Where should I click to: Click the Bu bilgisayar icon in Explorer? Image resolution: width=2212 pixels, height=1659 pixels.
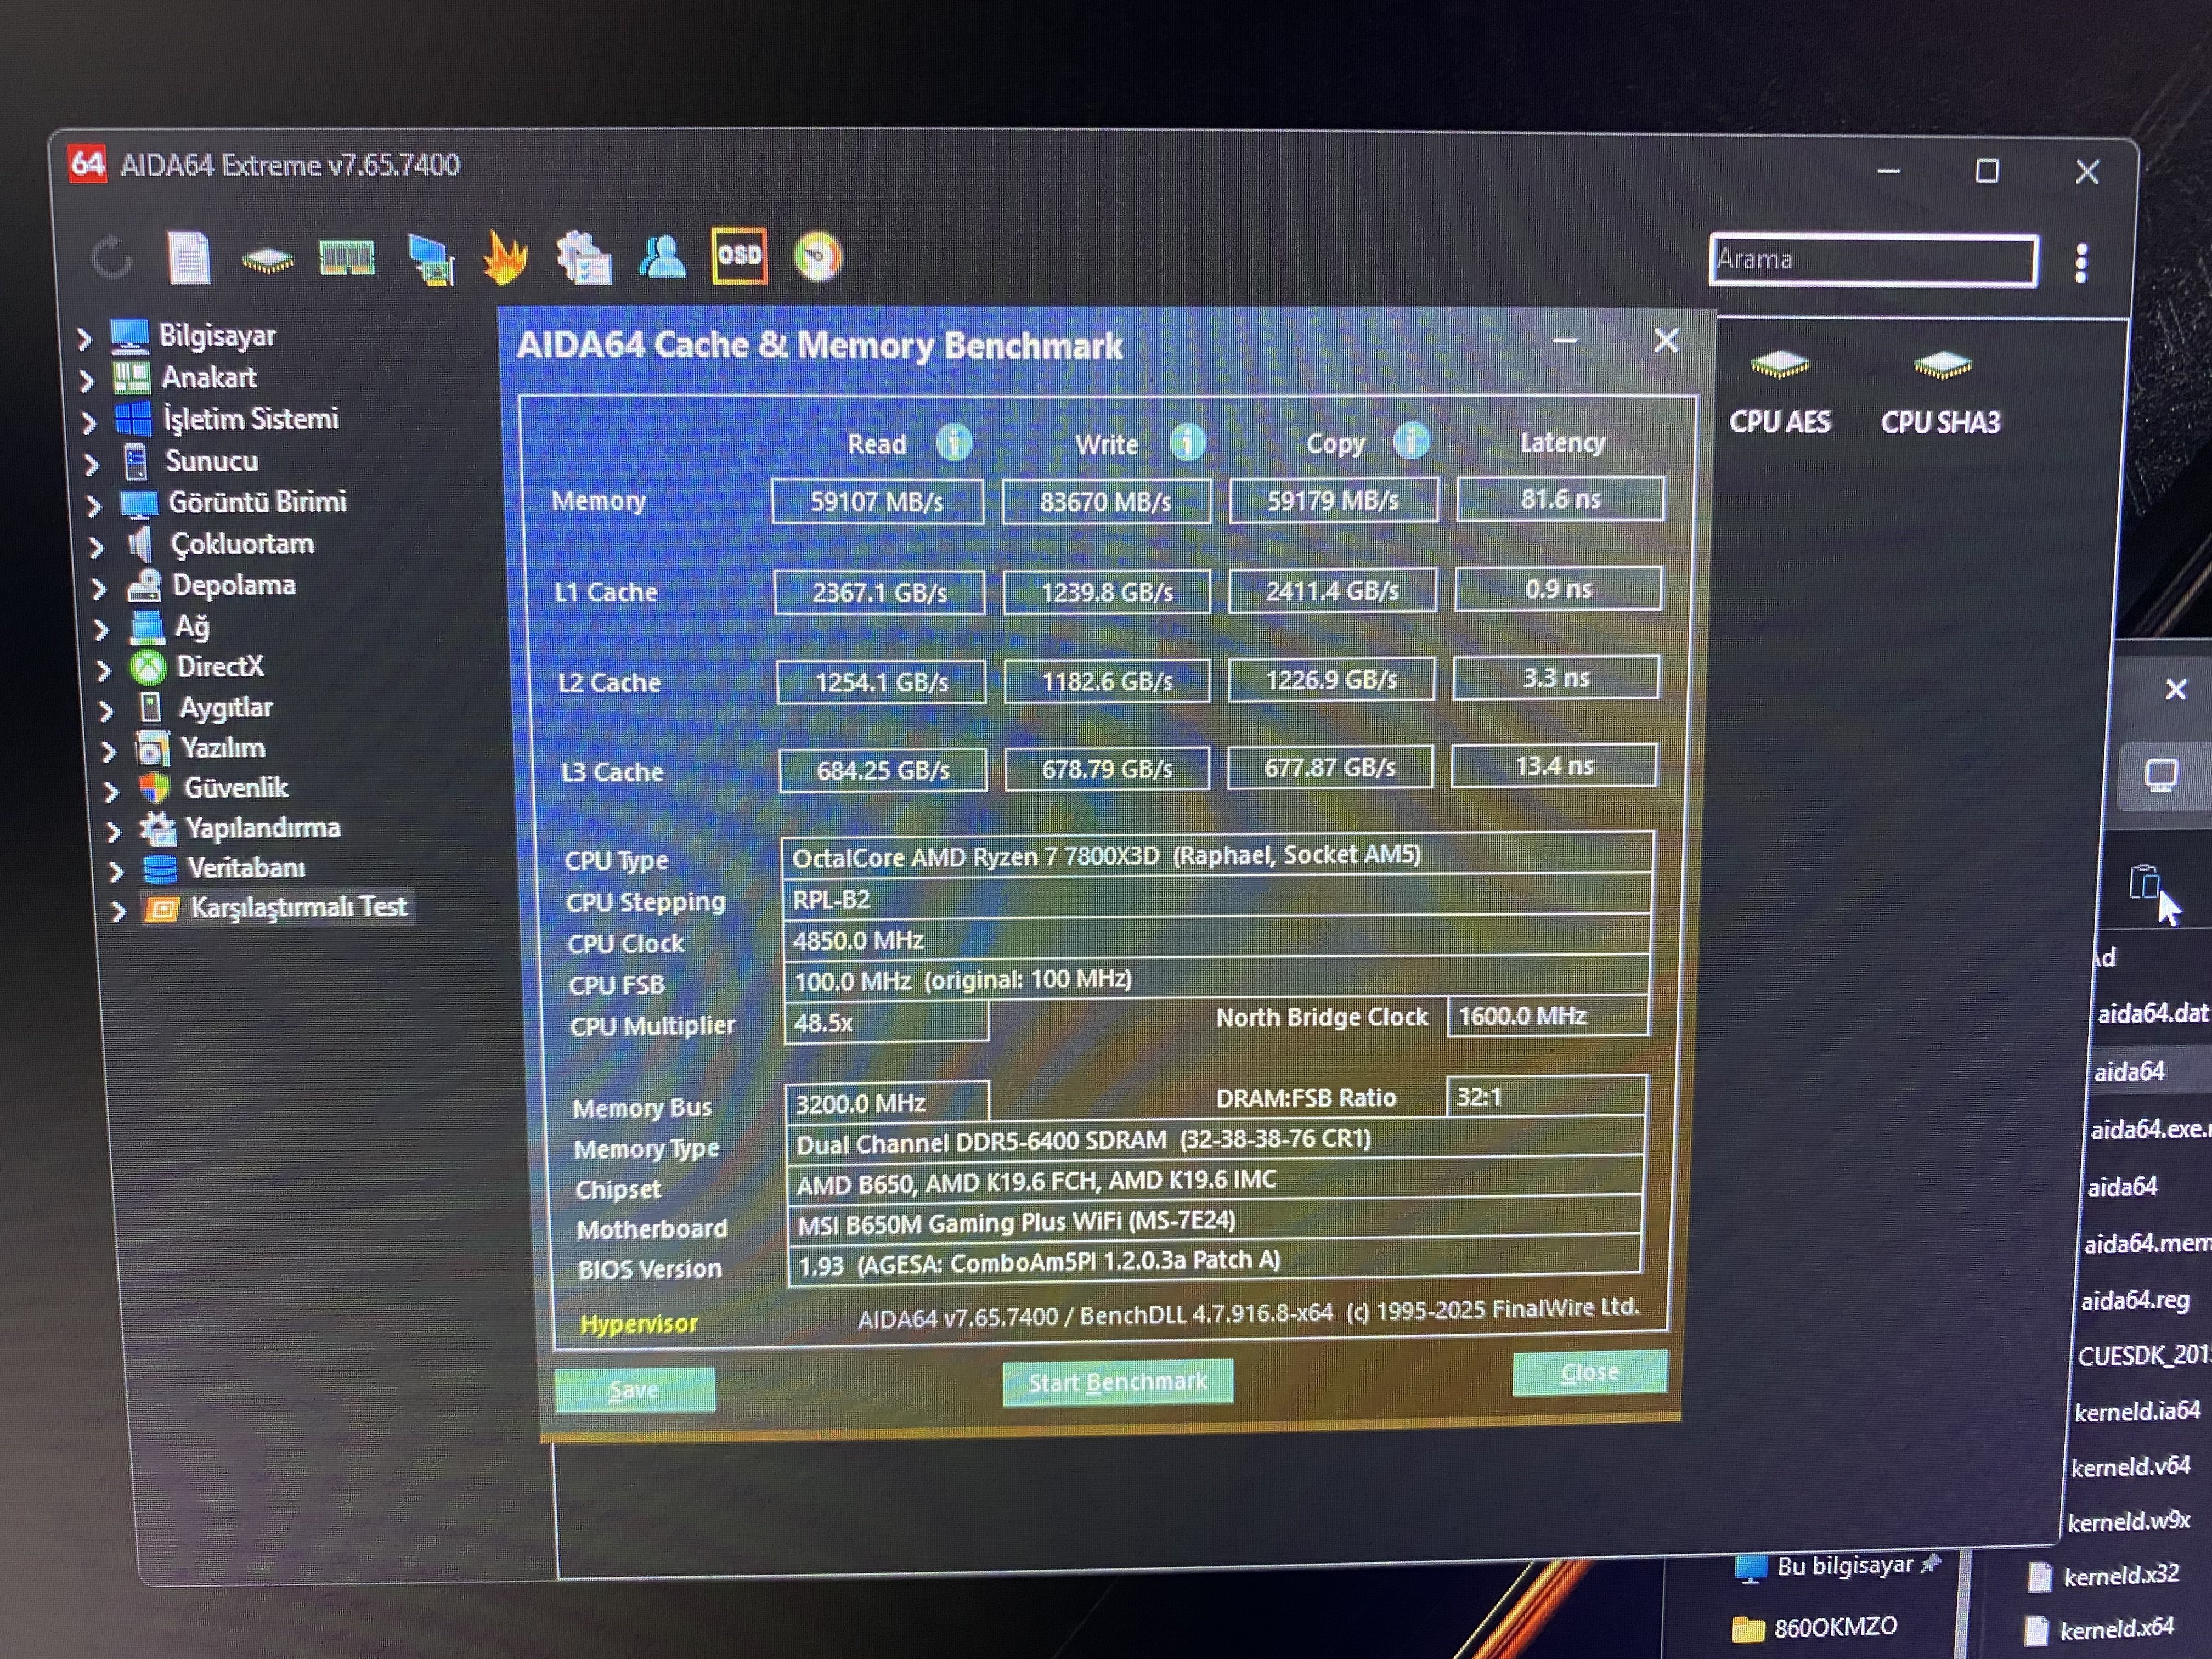click(x=1751, y=1567)
